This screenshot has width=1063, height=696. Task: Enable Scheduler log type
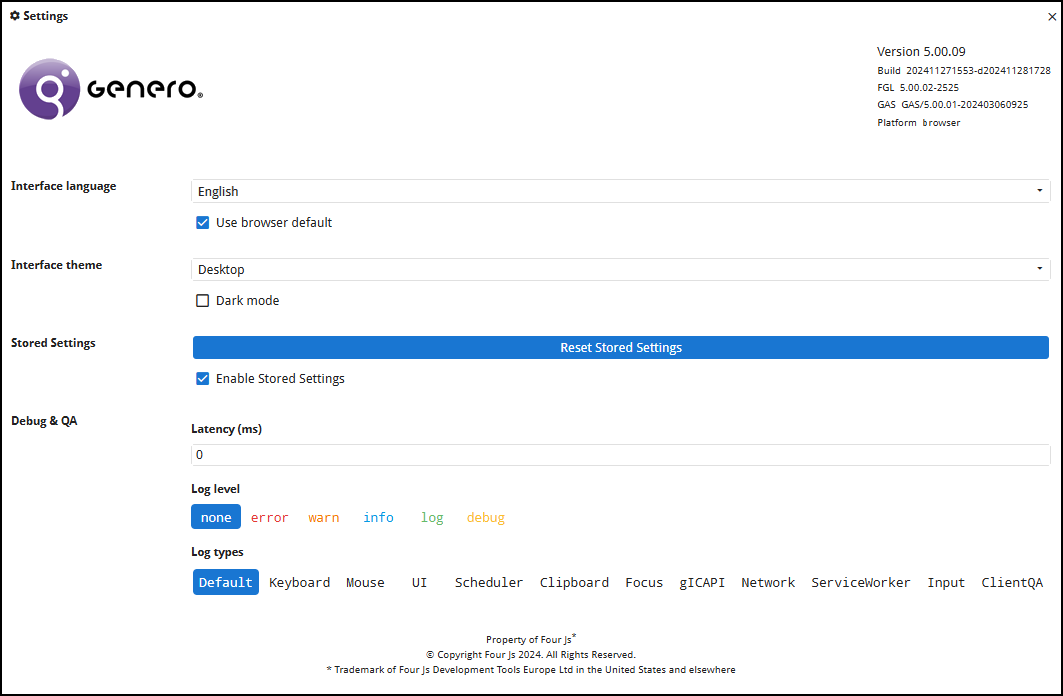click(x=488, y=583)
